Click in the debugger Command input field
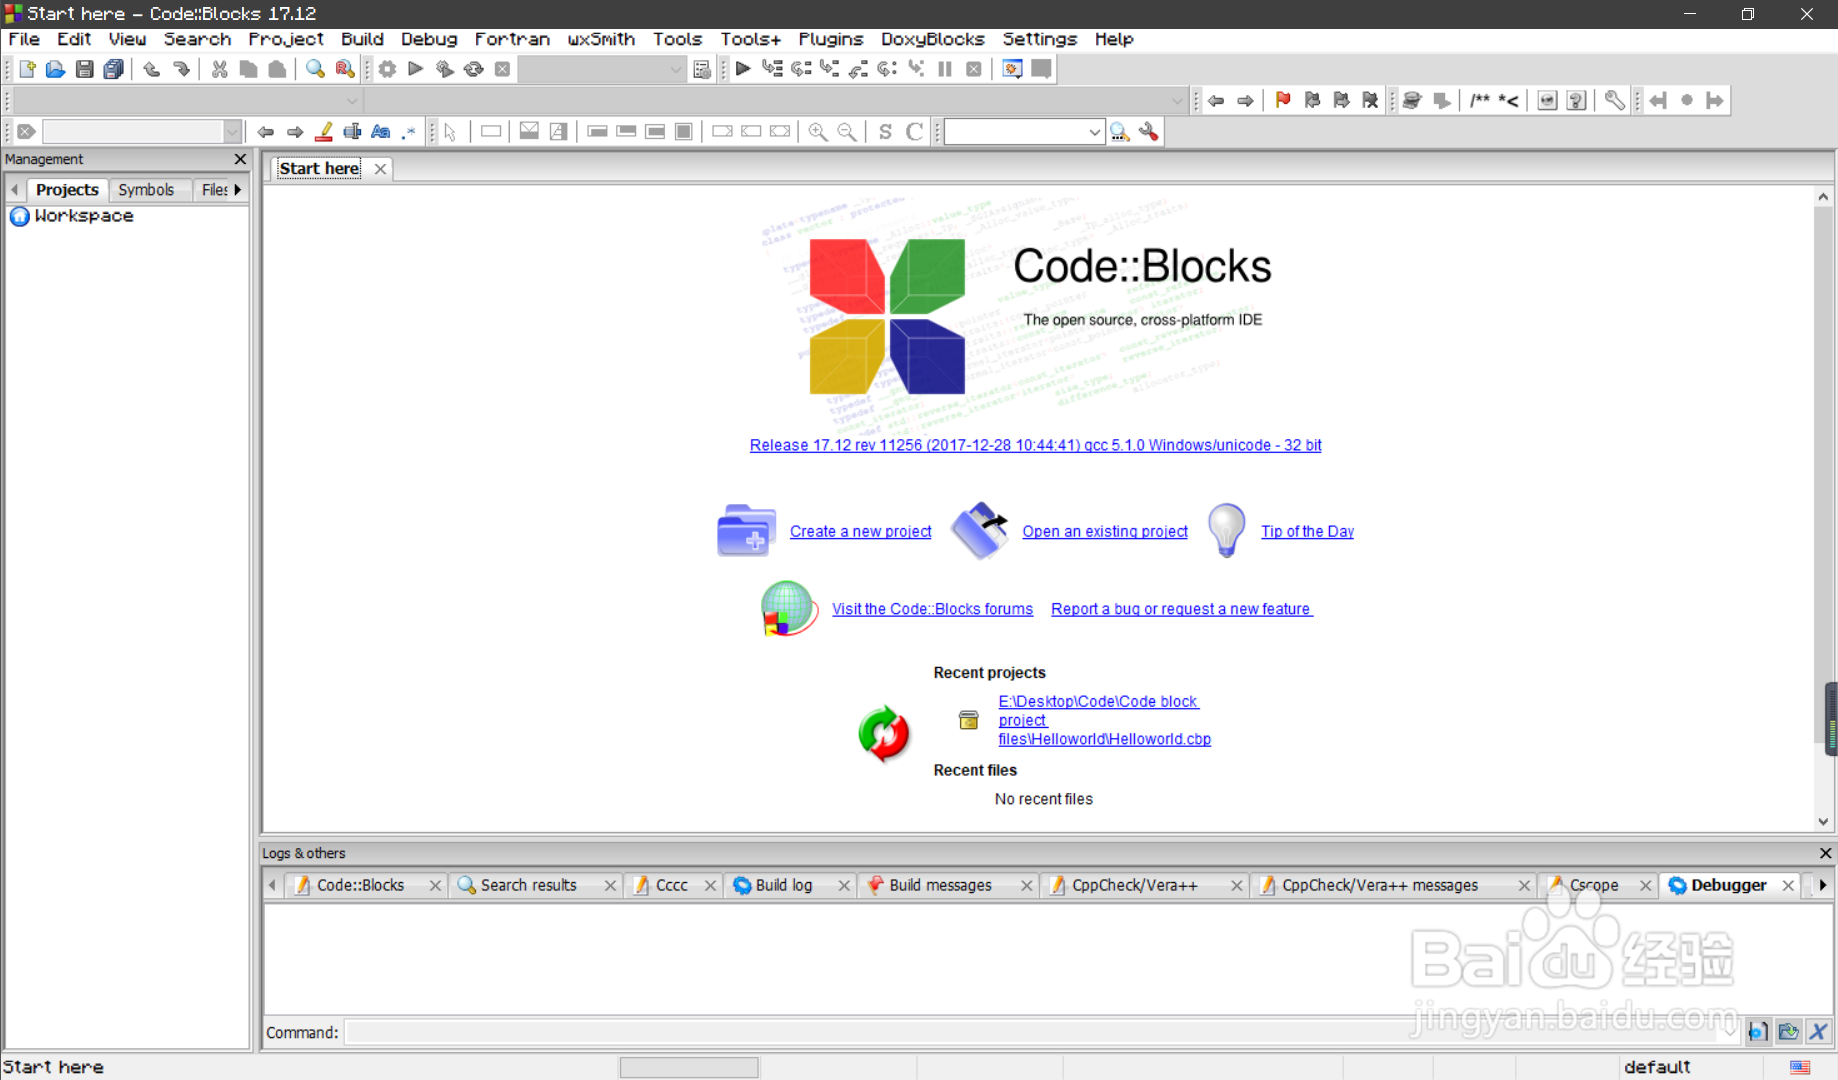Image resolution: width=1838 pixels, height=1080 pixels. [1043, 1032]
